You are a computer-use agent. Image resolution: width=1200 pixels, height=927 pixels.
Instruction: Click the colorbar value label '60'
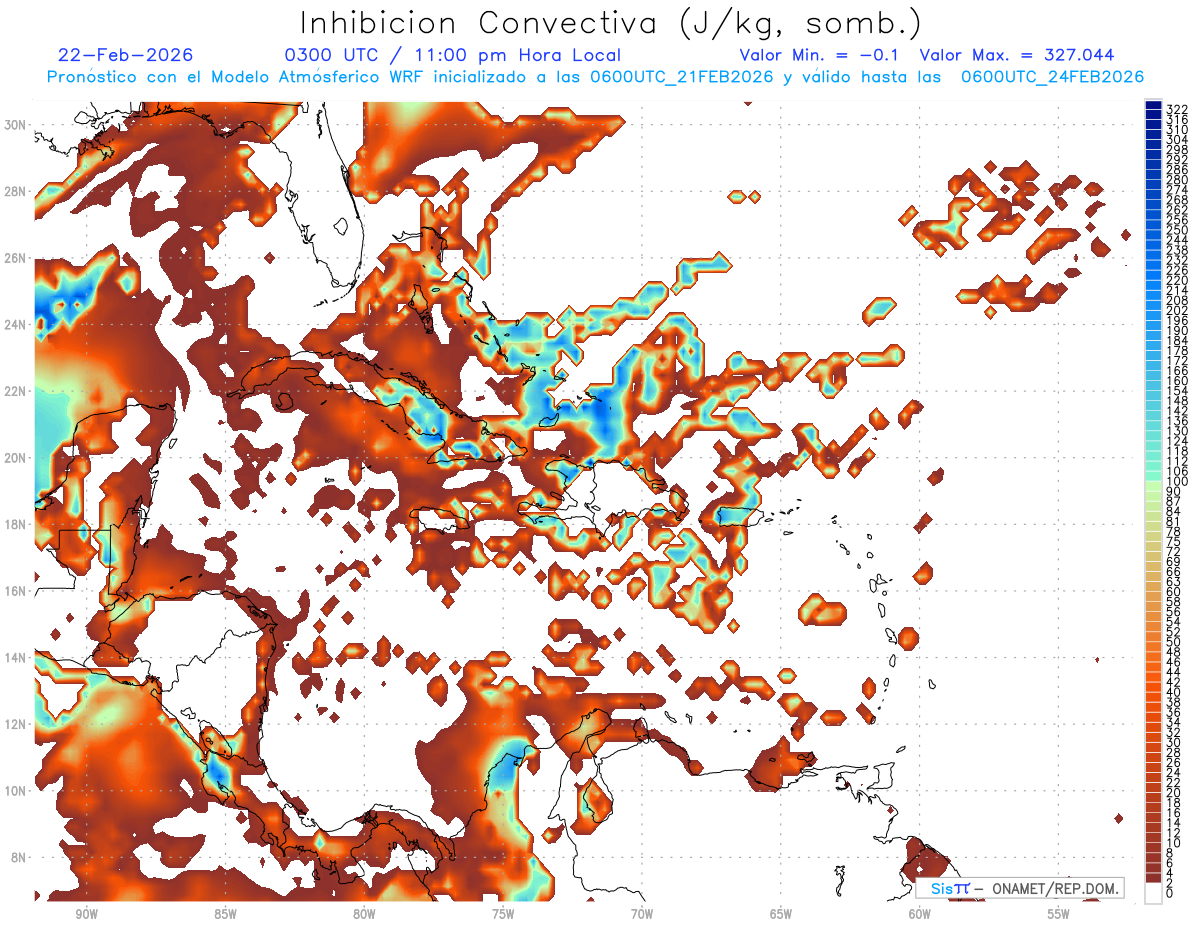(x=1174, y=592)
